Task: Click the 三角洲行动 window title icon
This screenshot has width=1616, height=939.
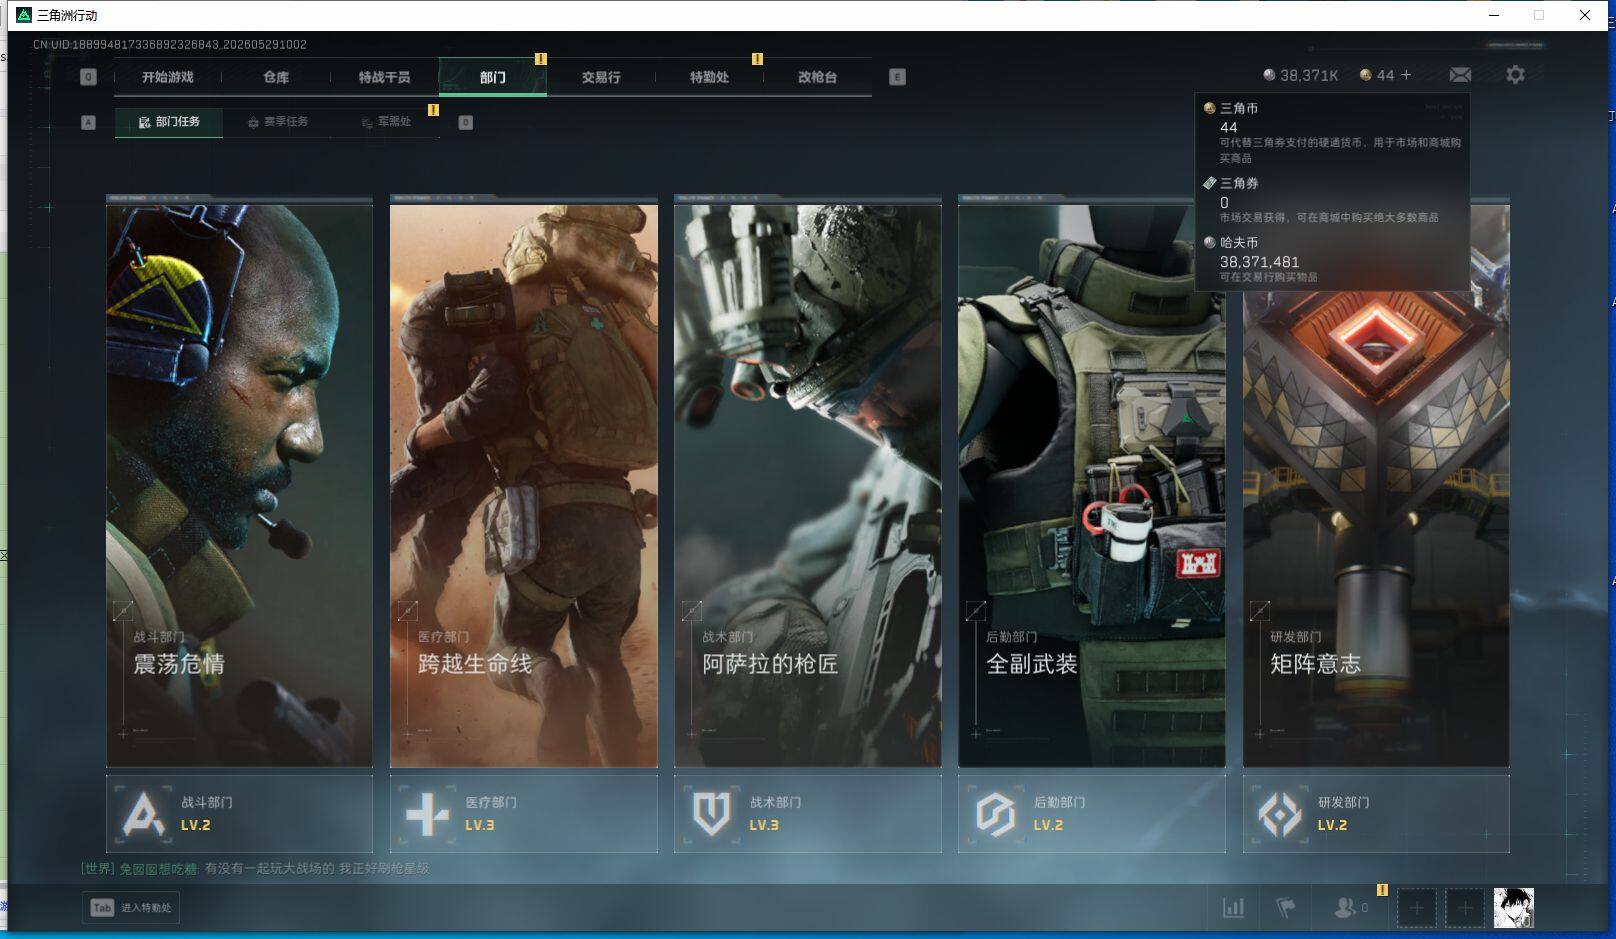Action: pos(24,15)
